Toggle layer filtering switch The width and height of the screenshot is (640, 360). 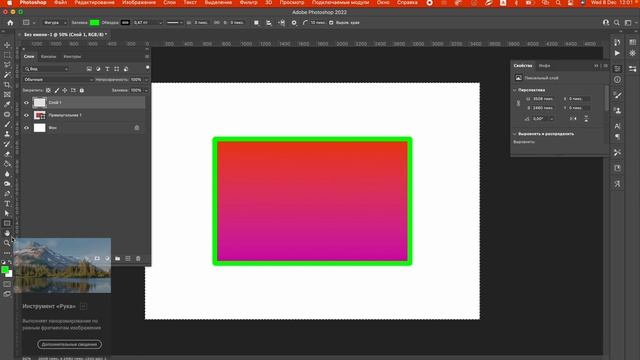[x=147, y=67]
